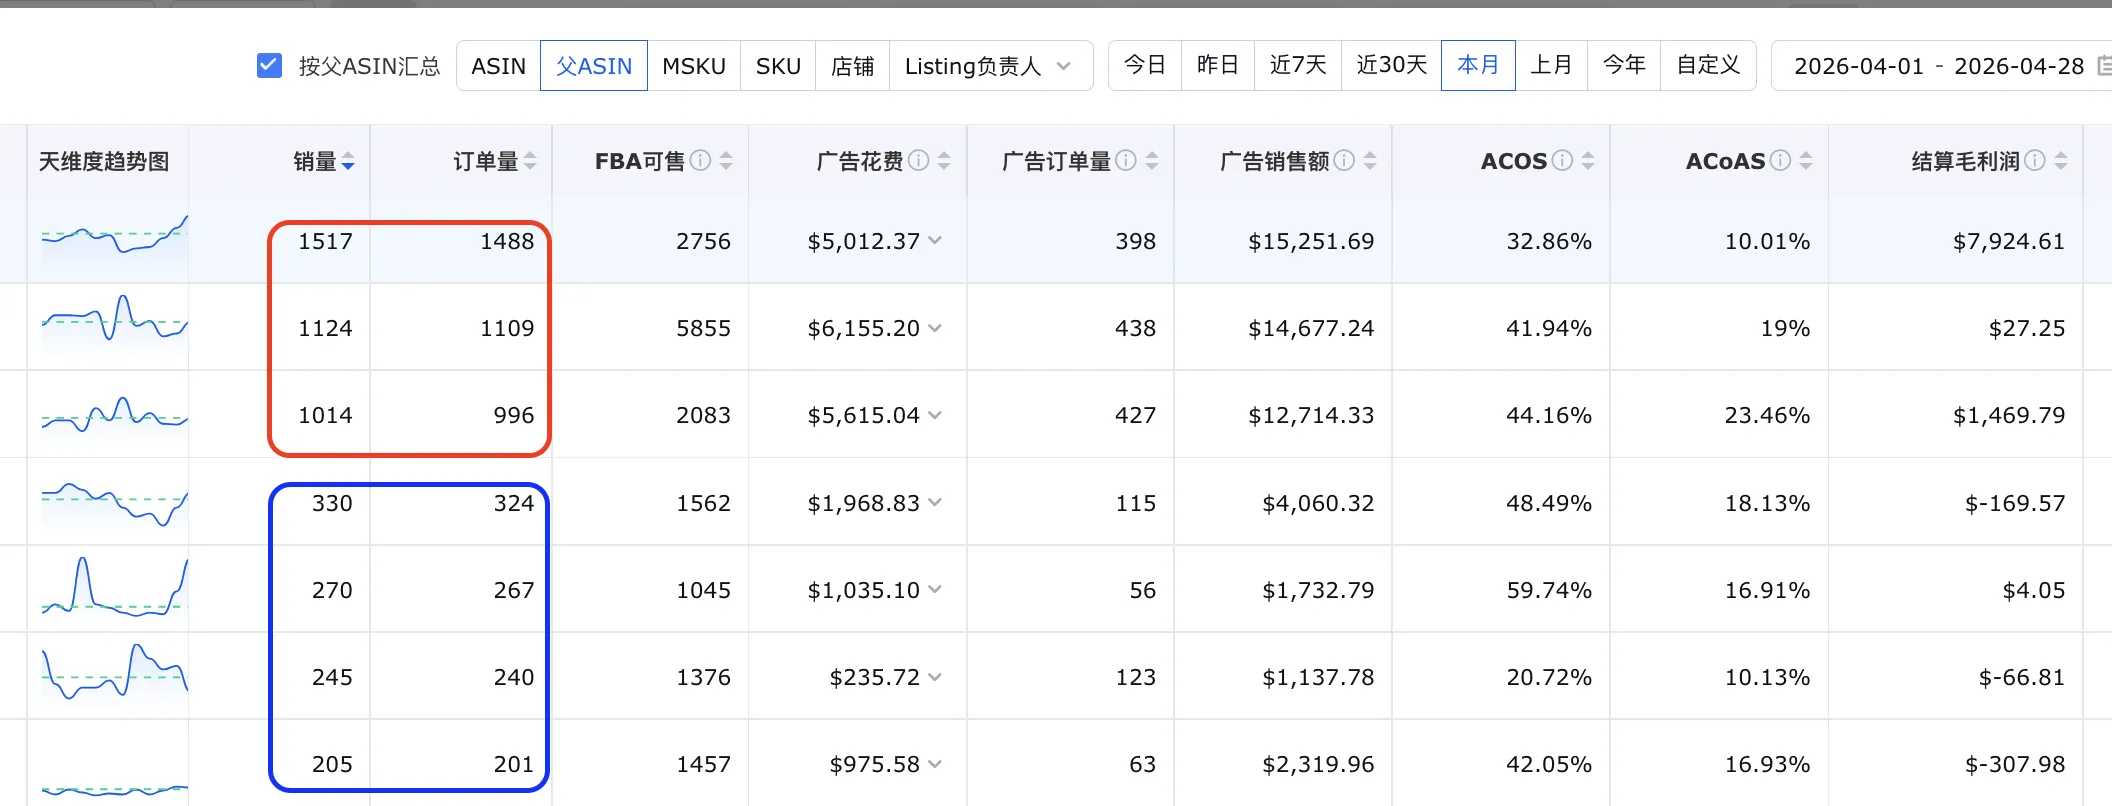The image size is (2112, 806).
Task: Click the FBA value 5855
Action: pyautogui.click(x=703, y=328)
